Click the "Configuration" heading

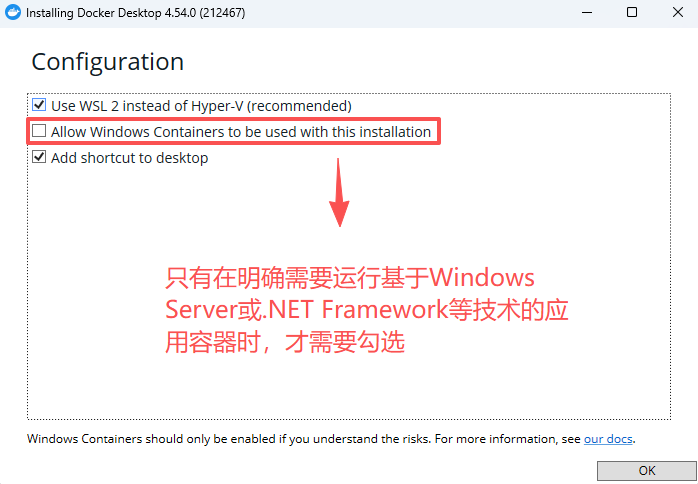coord(108,61)
